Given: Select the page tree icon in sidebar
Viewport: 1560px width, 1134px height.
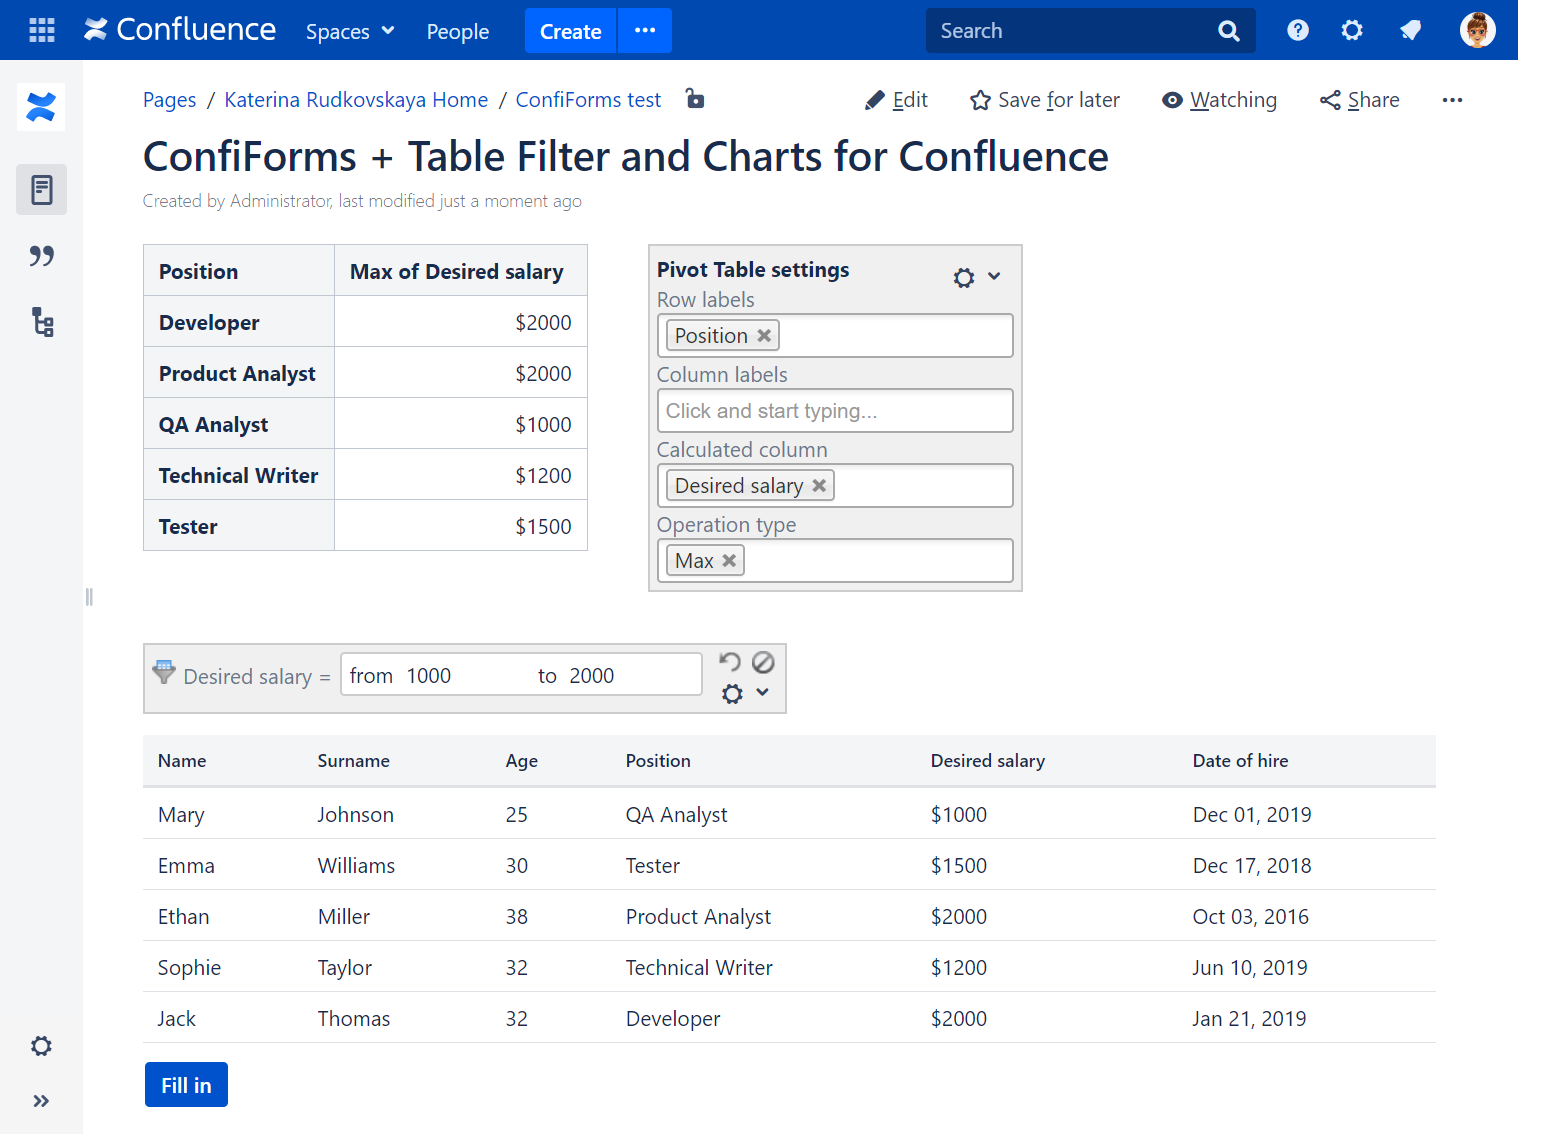Looking at the screenshot, I should pos(41,322).
